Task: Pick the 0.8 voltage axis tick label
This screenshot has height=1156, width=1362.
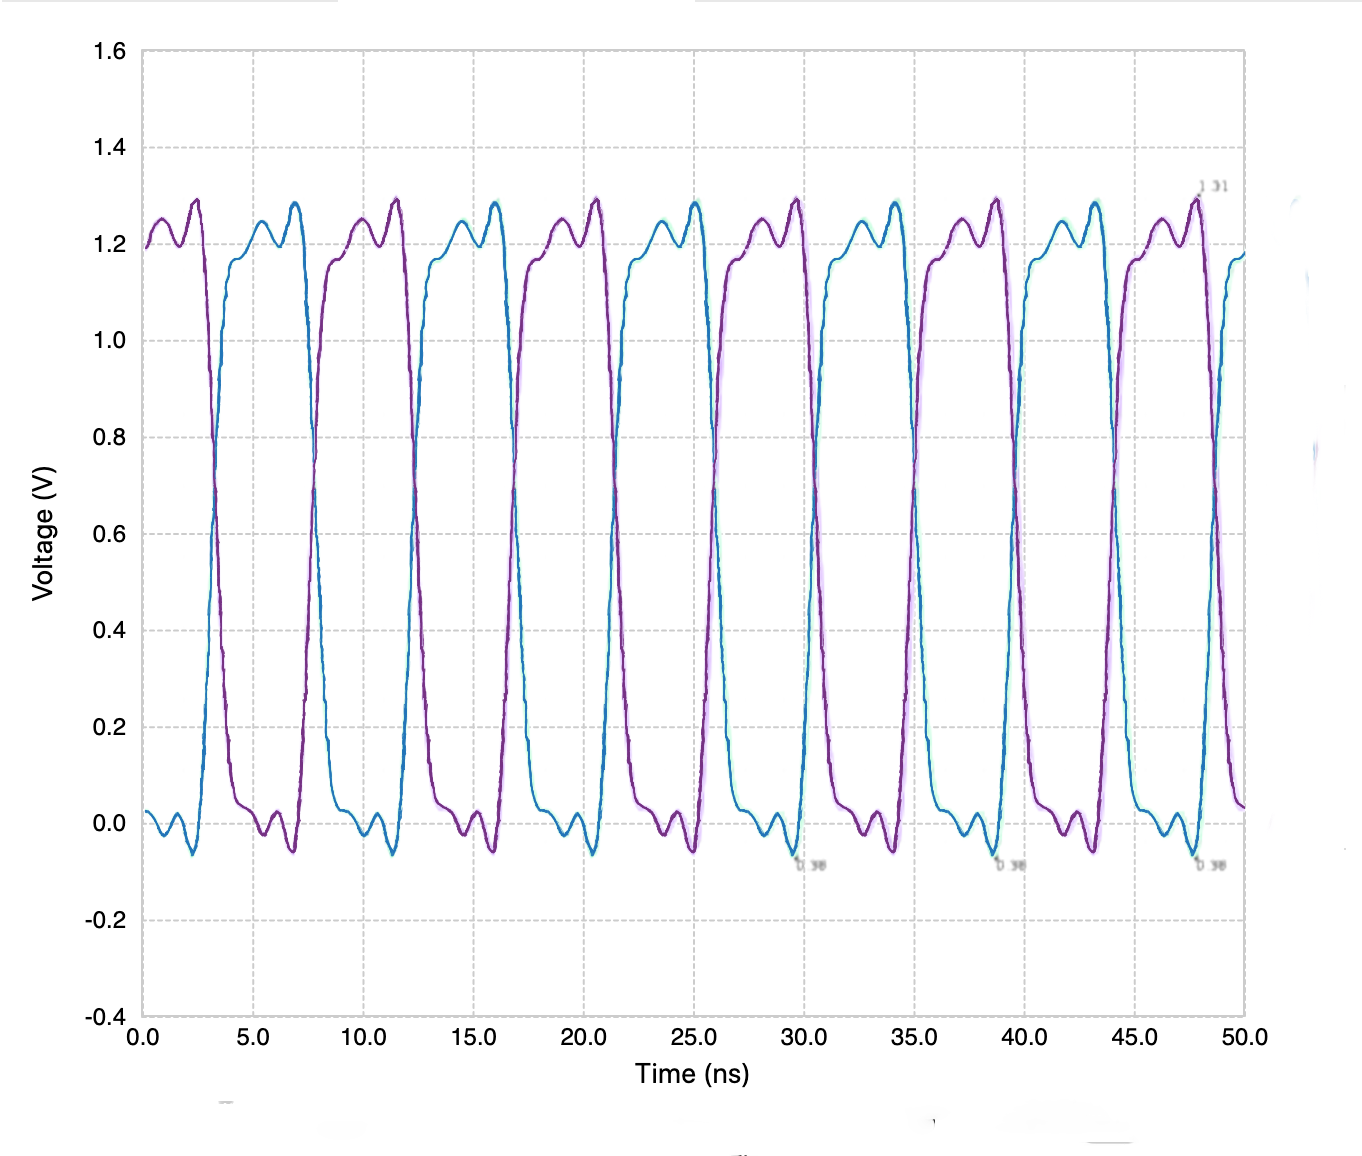Action: [x=110, y=437]
